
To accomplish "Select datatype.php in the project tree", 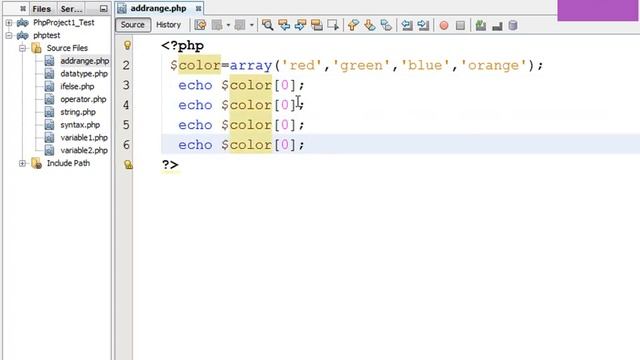I will (x=84, y=73).
